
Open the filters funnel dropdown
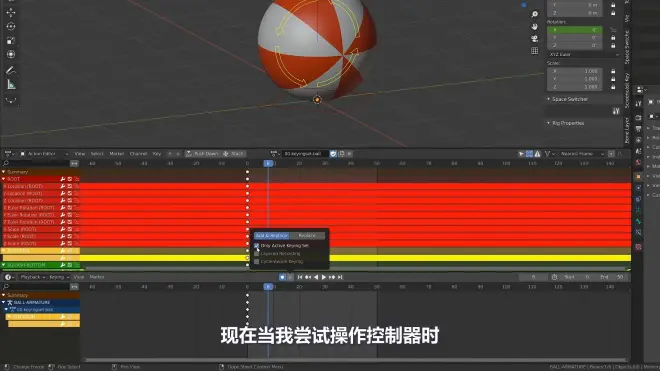[x=550, y=154]
